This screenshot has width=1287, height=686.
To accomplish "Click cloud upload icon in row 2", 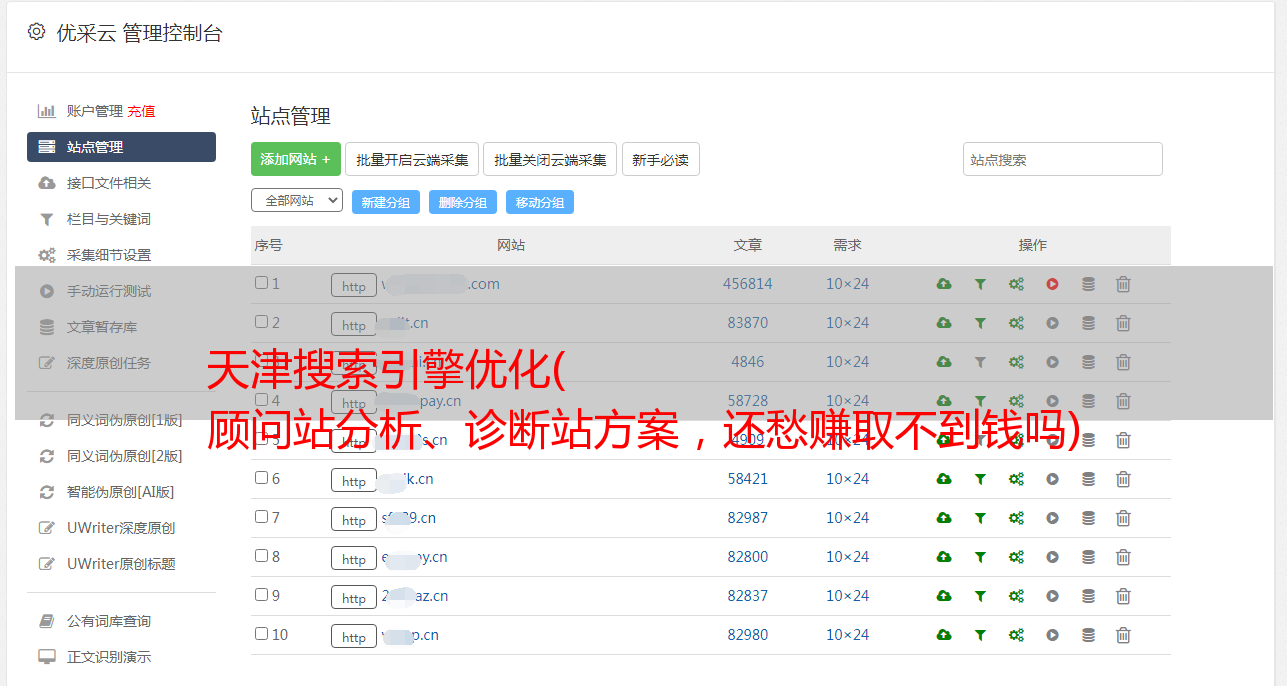I will 944,323.
